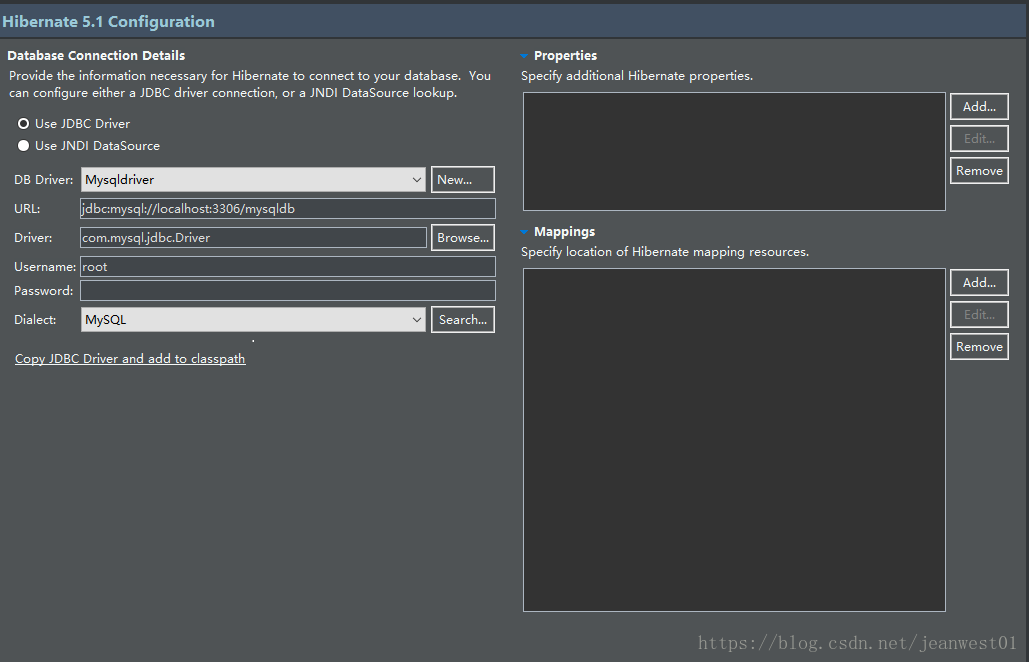The height and width of the screenshot is (663, 1029).
Task: Collapse the Properties section triangle
Action: tap(524, 56)
